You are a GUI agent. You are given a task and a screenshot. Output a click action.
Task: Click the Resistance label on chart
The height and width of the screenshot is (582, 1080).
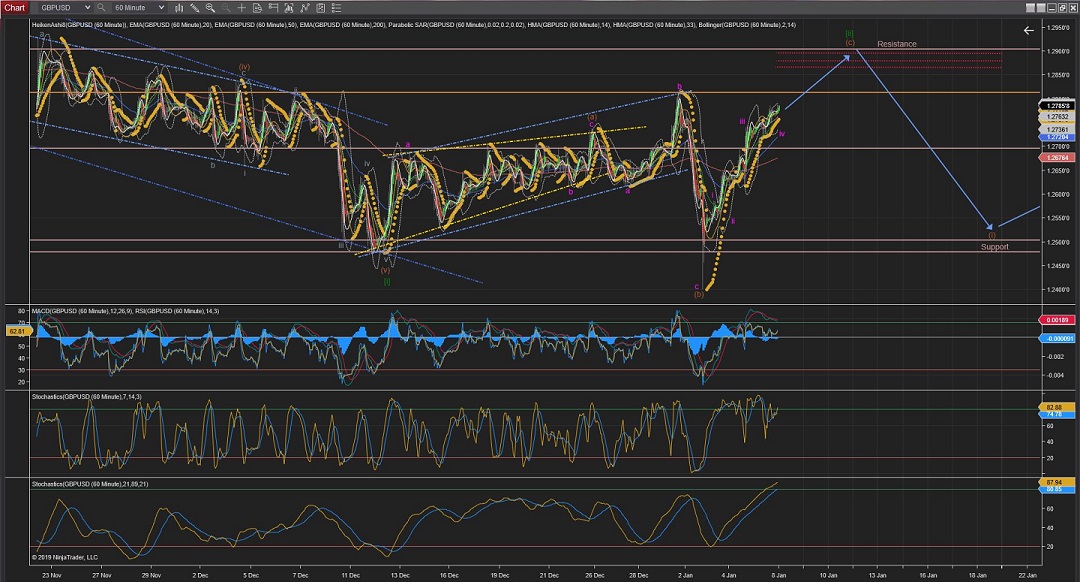[x=896, y=44]
